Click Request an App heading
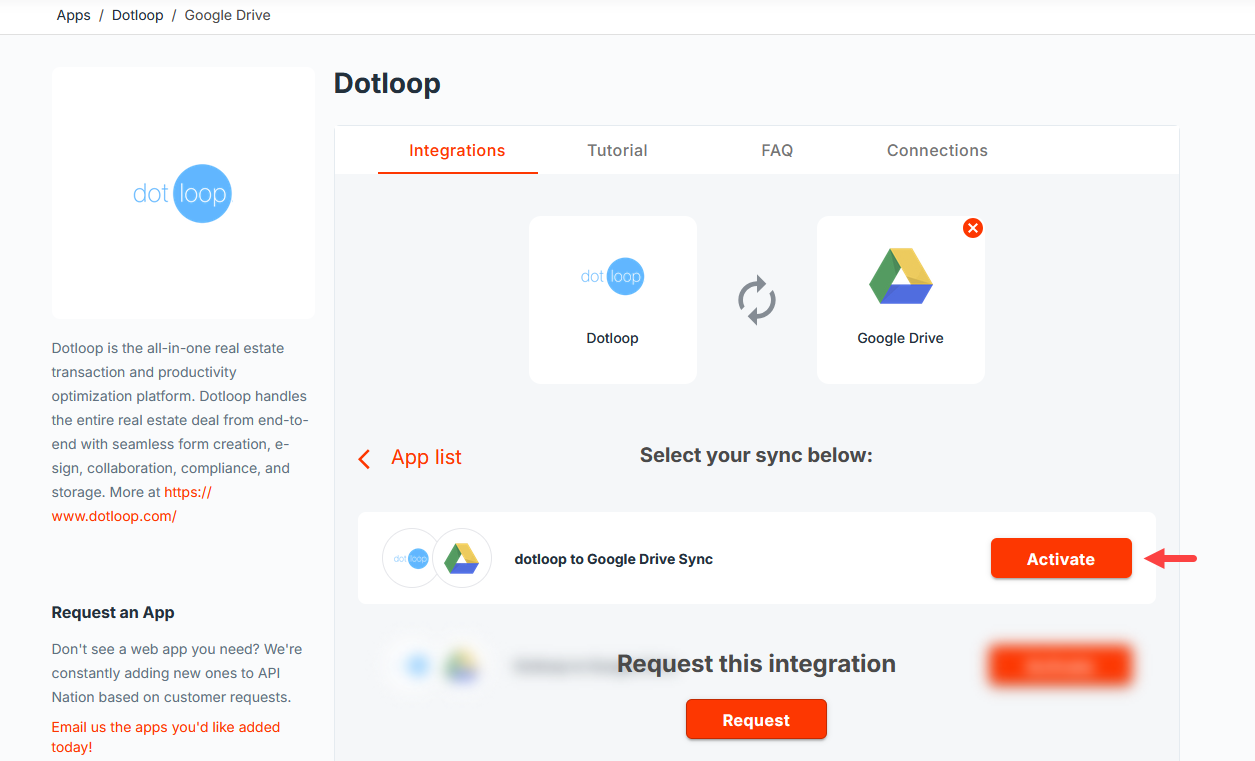 coord(113,612)
